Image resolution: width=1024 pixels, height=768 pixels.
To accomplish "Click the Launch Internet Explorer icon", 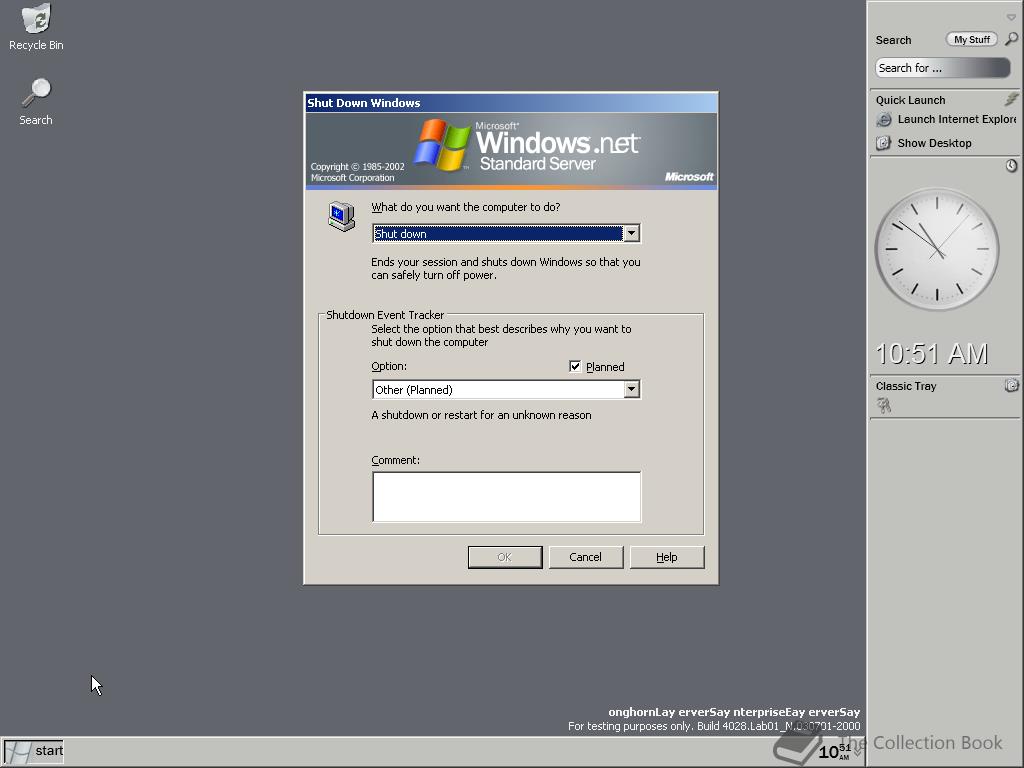I will click(x=884, y=120).
